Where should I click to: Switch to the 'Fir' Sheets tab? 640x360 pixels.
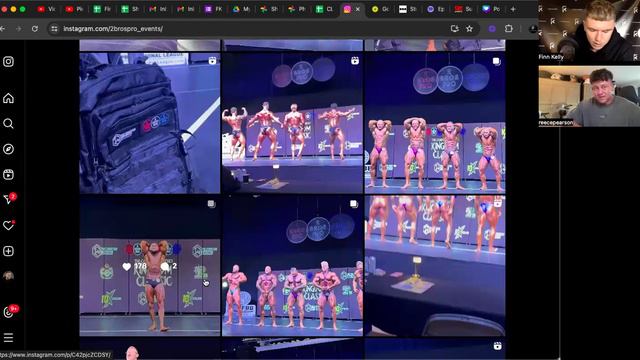[x=102, y=9]
